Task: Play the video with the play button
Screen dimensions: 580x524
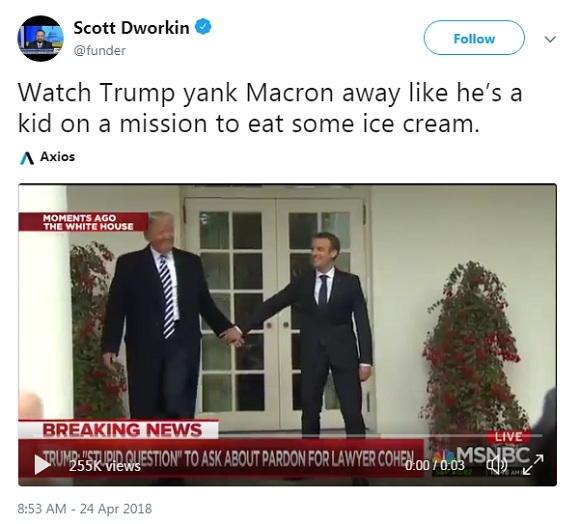Action: coord(42,464)
